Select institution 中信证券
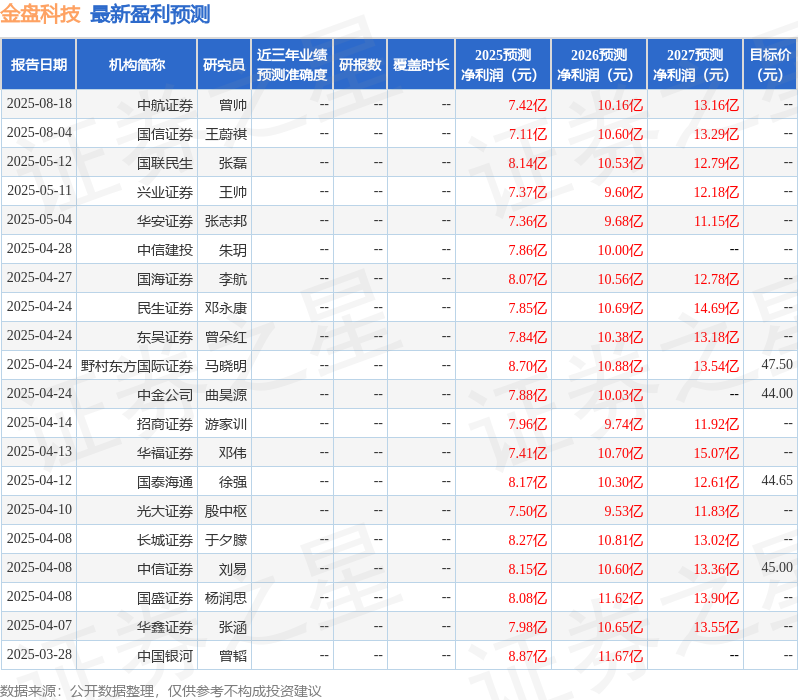The width and height of the screenshot is (798, 700). click(x=165, y=570)
